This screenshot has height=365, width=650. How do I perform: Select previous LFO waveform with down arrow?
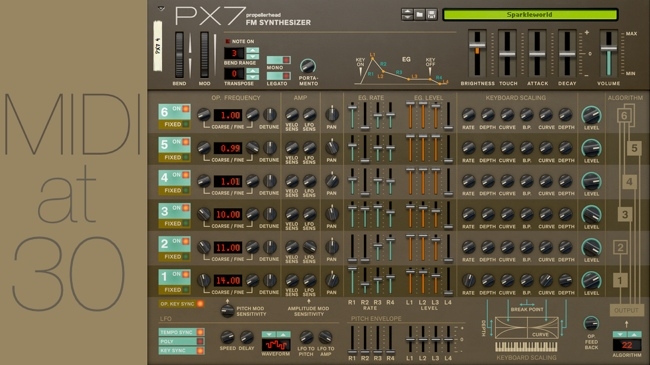tap(269, 334)
